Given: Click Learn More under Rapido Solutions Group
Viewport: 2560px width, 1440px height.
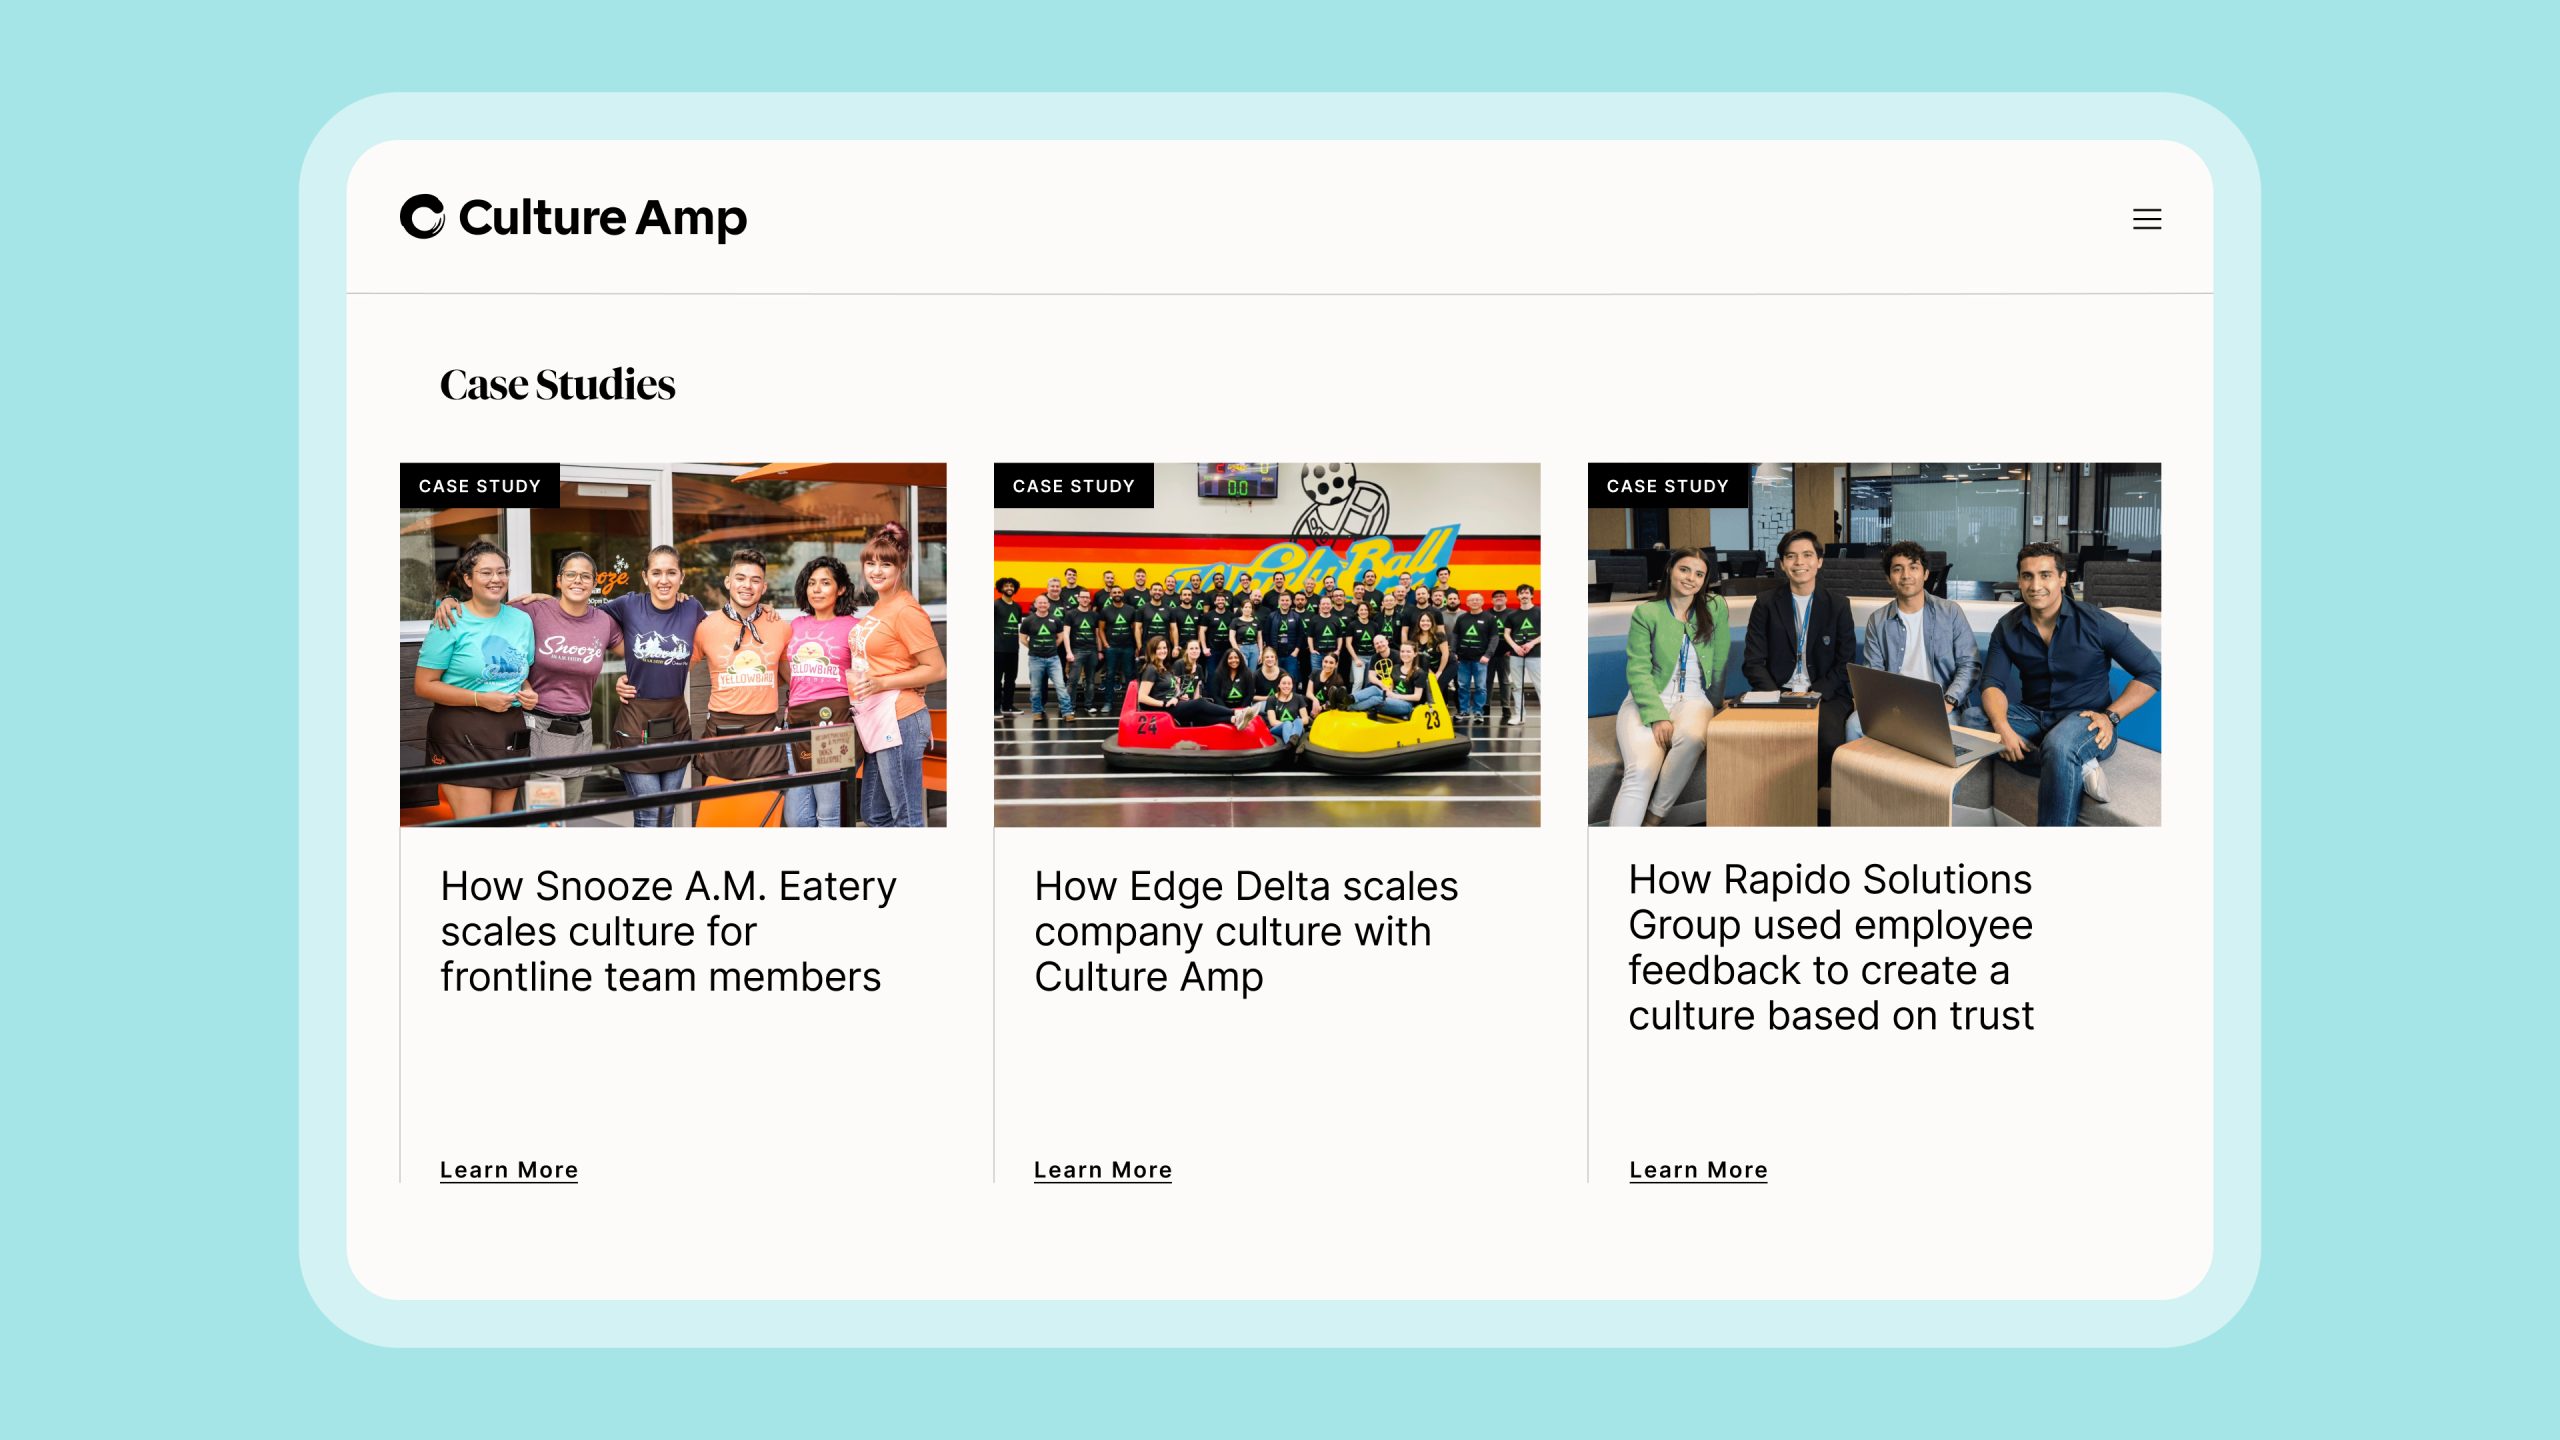Looking at the screenshot, I should pos(1697,1169).
